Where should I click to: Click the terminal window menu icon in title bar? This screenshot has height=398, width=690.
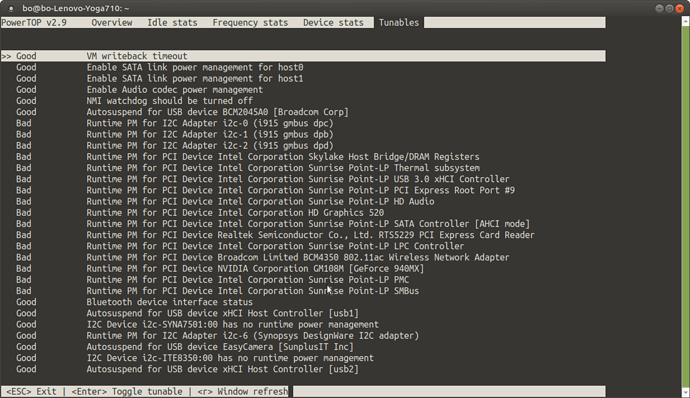[11, 8]
